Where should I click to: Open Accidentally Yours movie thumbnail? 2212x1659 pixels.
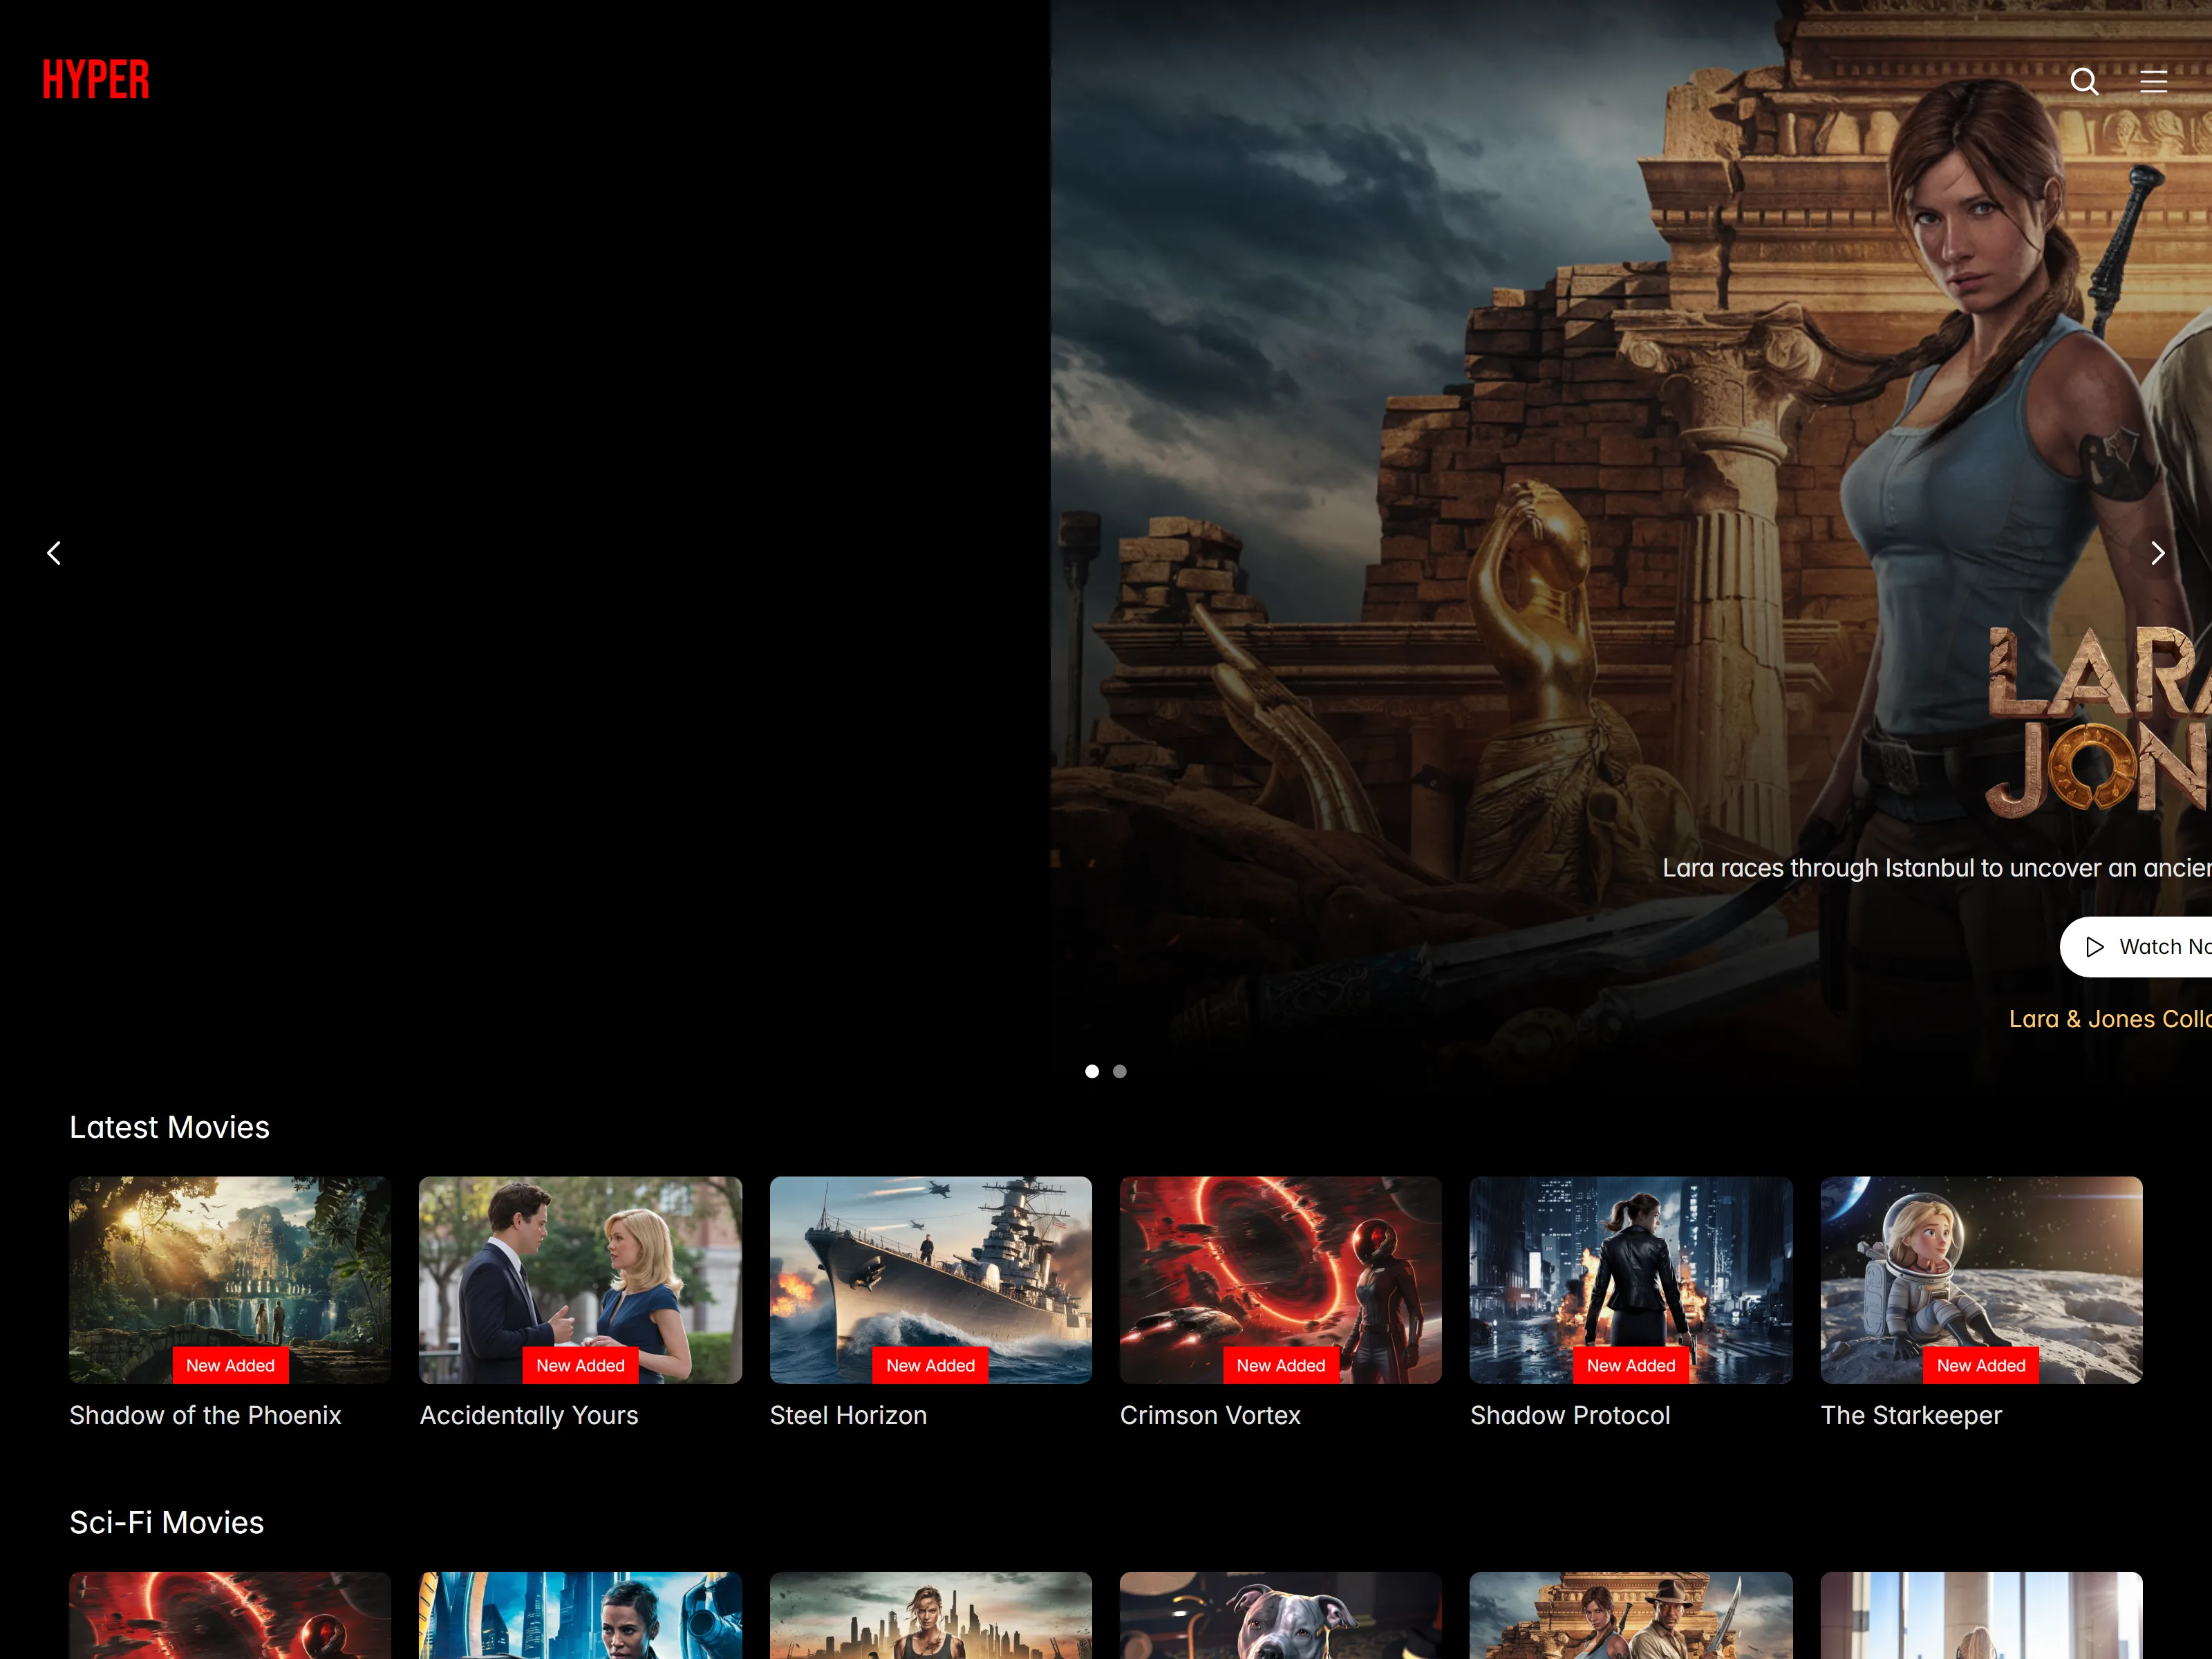pyautogui.click(x=580, y=1280)
